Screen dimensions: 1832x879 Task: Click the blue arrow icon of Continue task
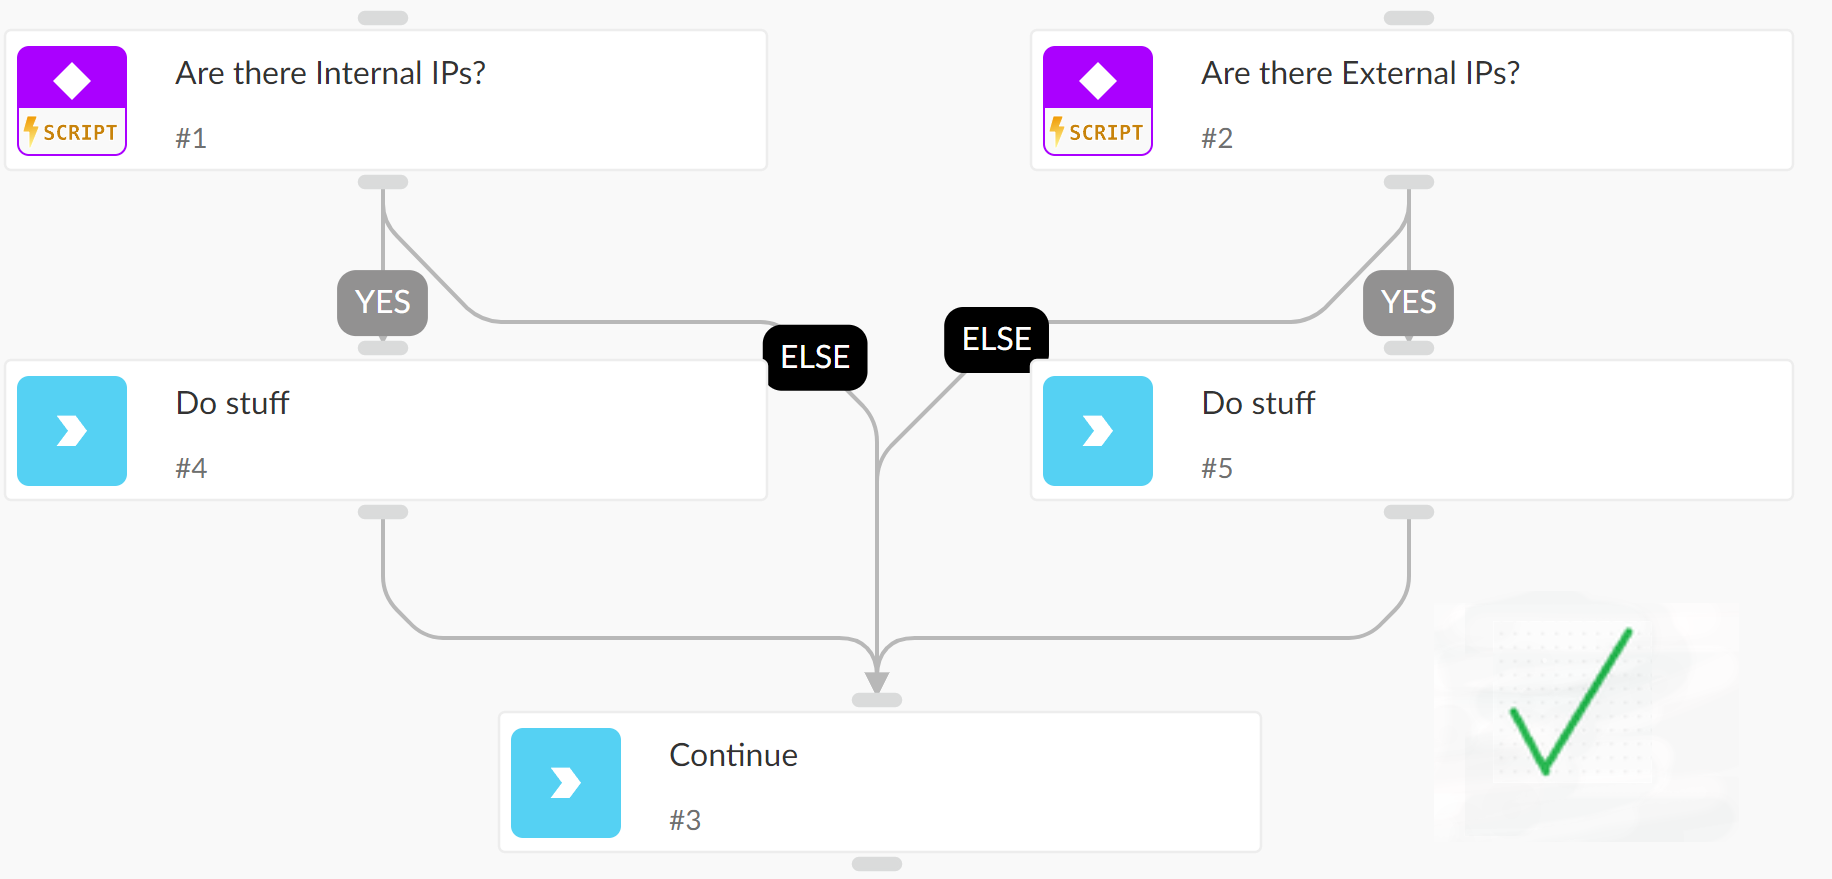[566, 783]
